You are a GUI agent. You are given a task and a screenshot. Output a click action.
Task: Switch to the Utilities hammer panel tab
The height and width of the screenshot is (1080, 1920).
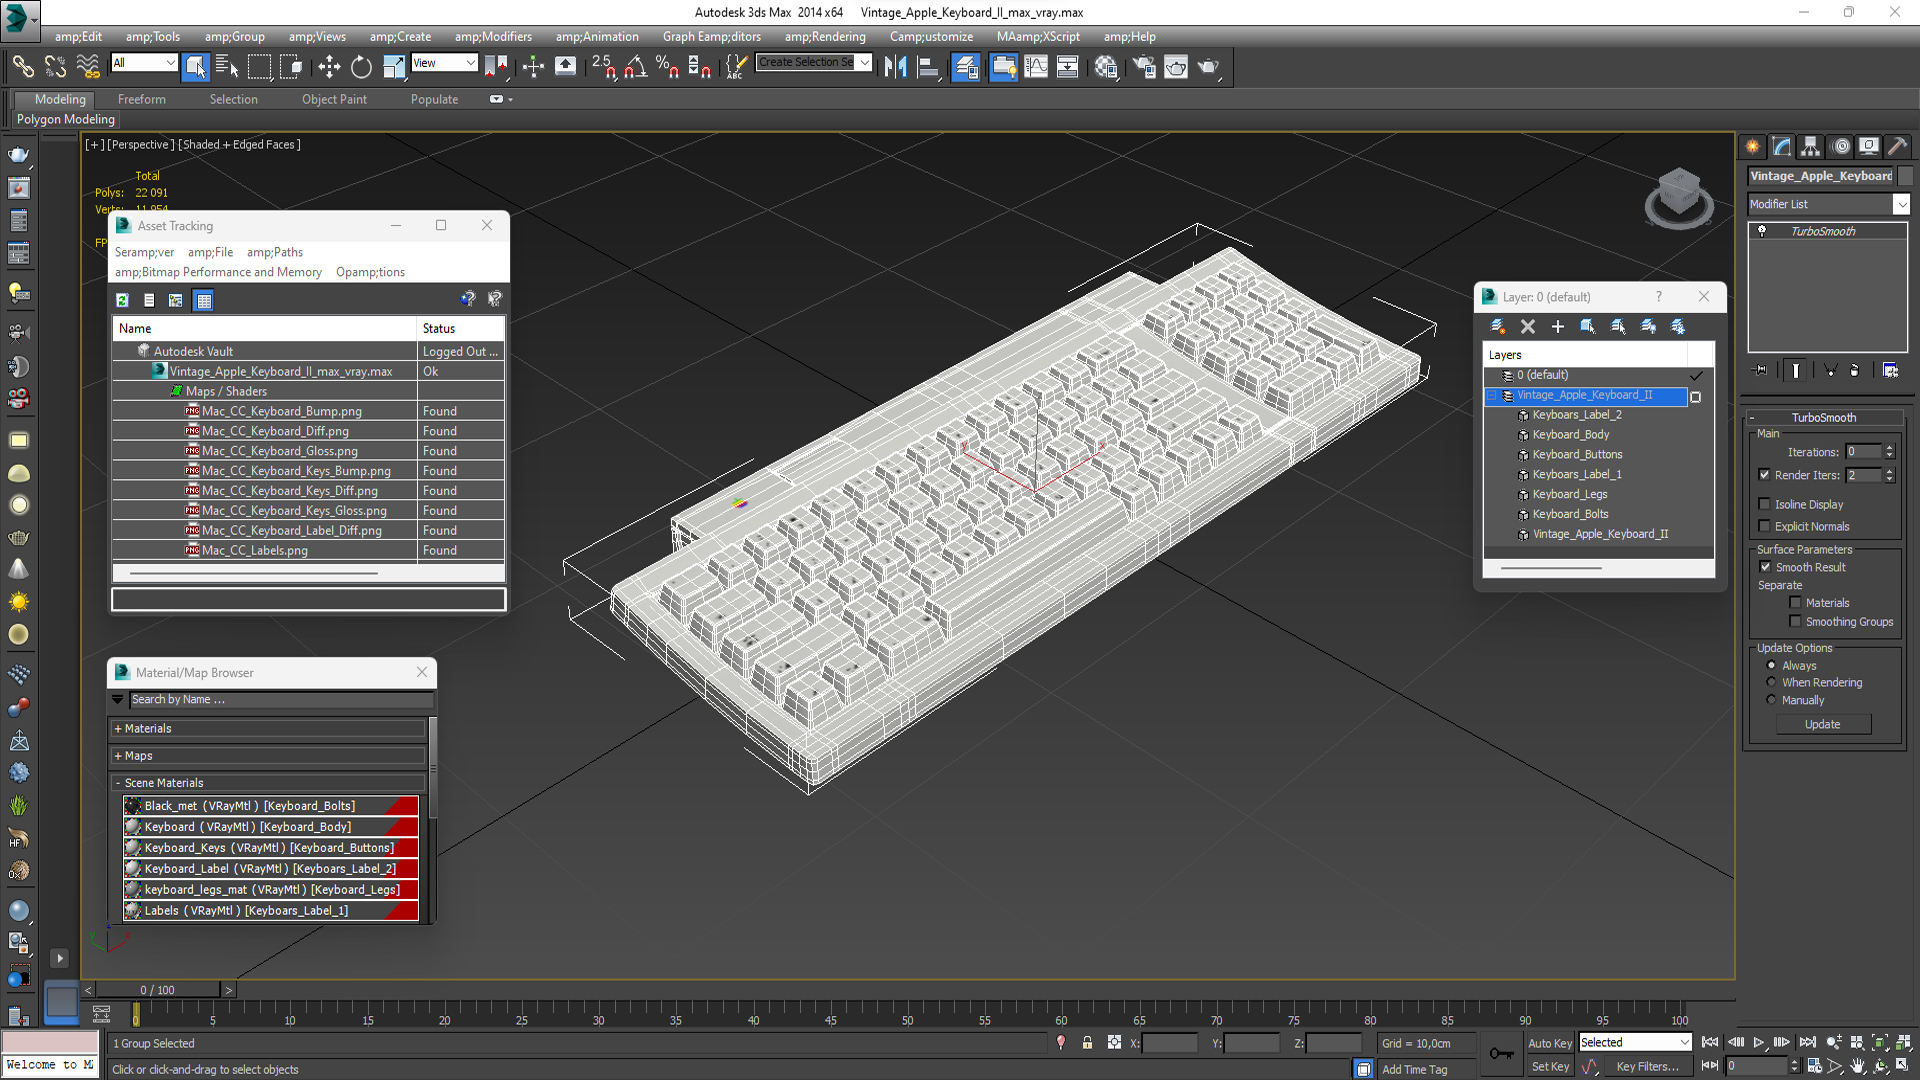(x=1897, y=147)
